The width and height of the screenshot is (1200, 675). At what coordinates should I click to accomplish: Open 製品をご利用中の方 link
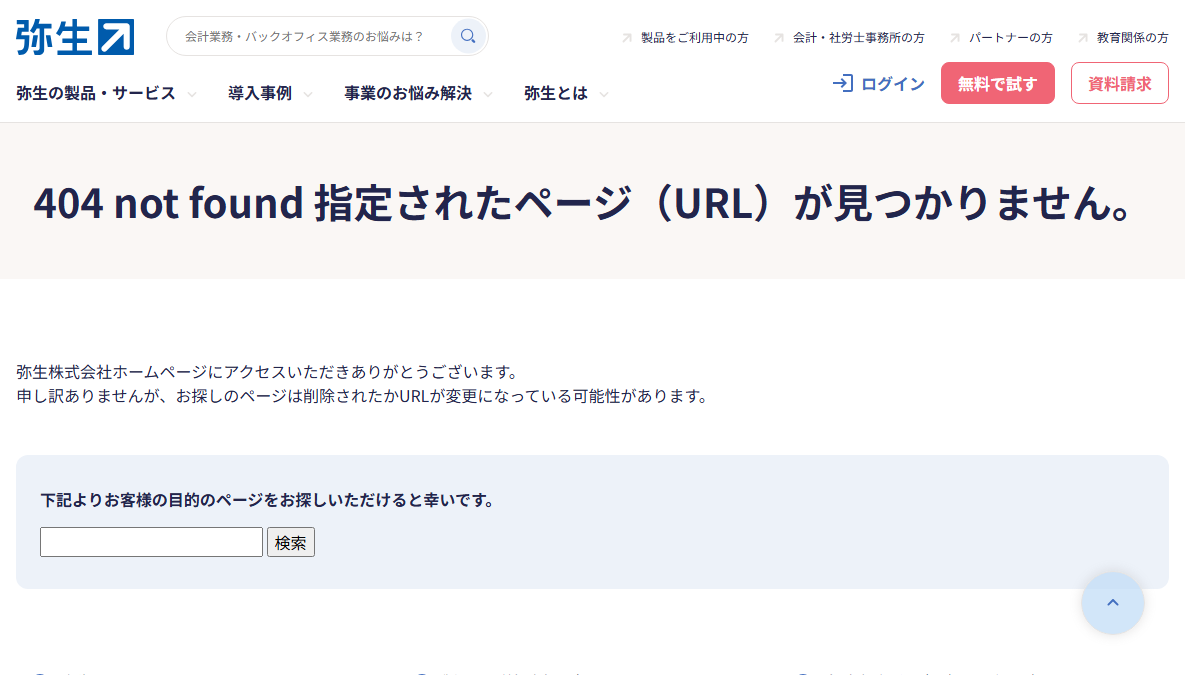tap(695, 38)
